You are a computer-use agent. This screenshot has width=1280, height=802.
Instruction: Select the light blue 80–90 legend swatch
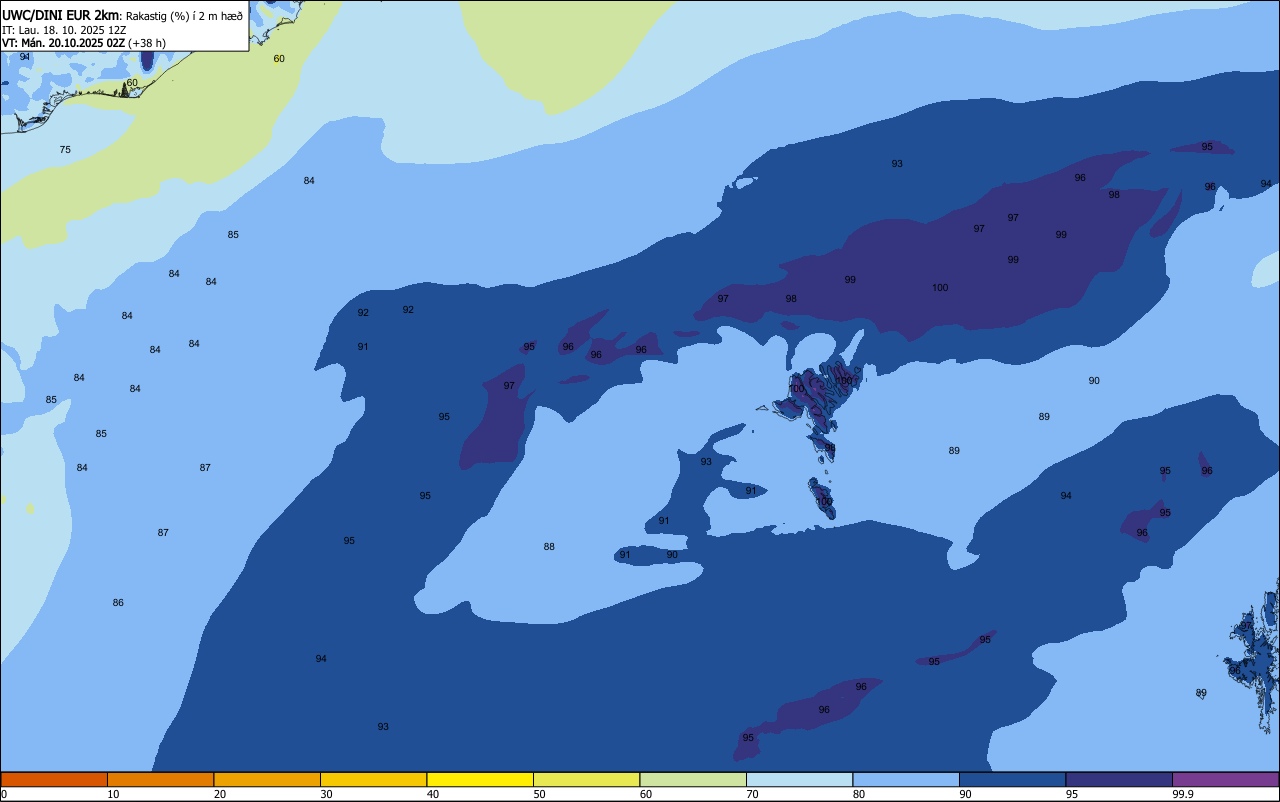(x=906, y=779)
